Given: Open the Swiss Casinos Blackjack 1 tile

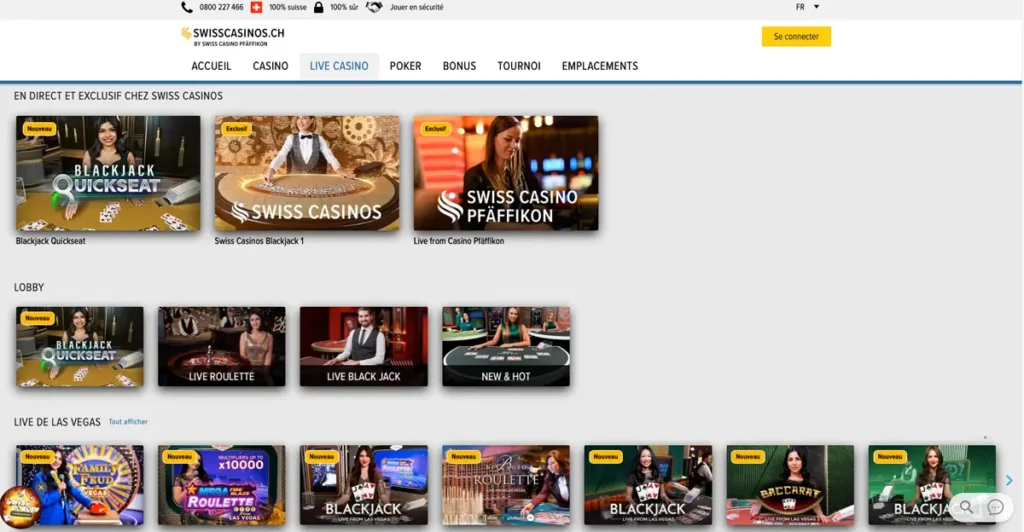Looking at the screenshot, I should pos(307,173).
